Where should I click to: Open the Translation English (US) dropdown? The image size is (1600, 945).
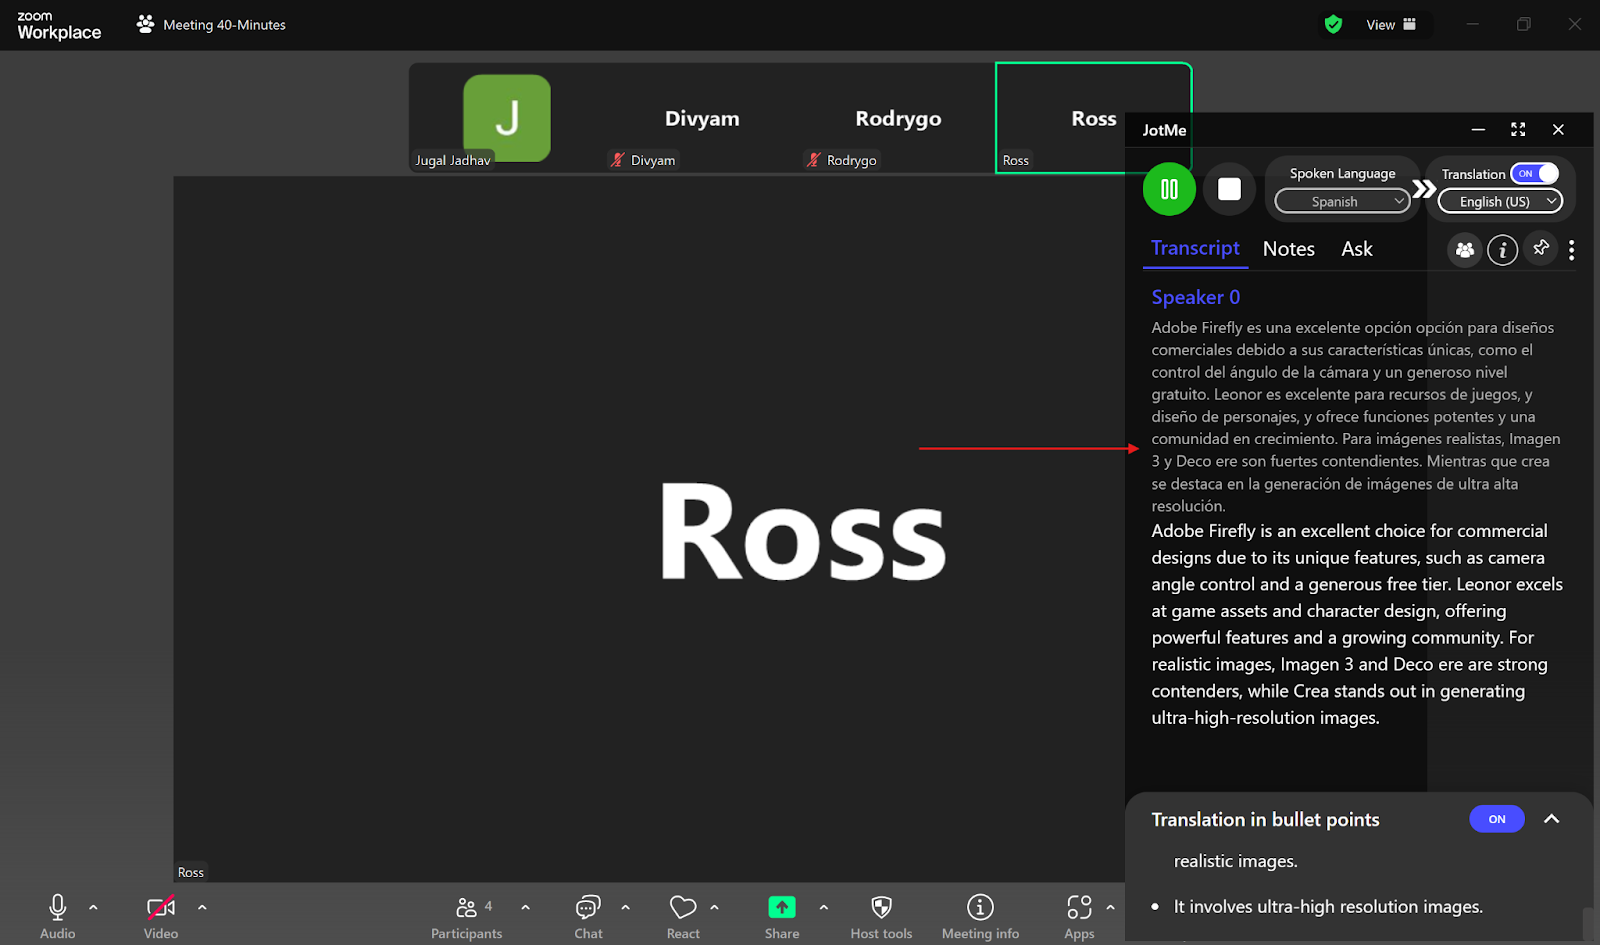click(1500, 201)
